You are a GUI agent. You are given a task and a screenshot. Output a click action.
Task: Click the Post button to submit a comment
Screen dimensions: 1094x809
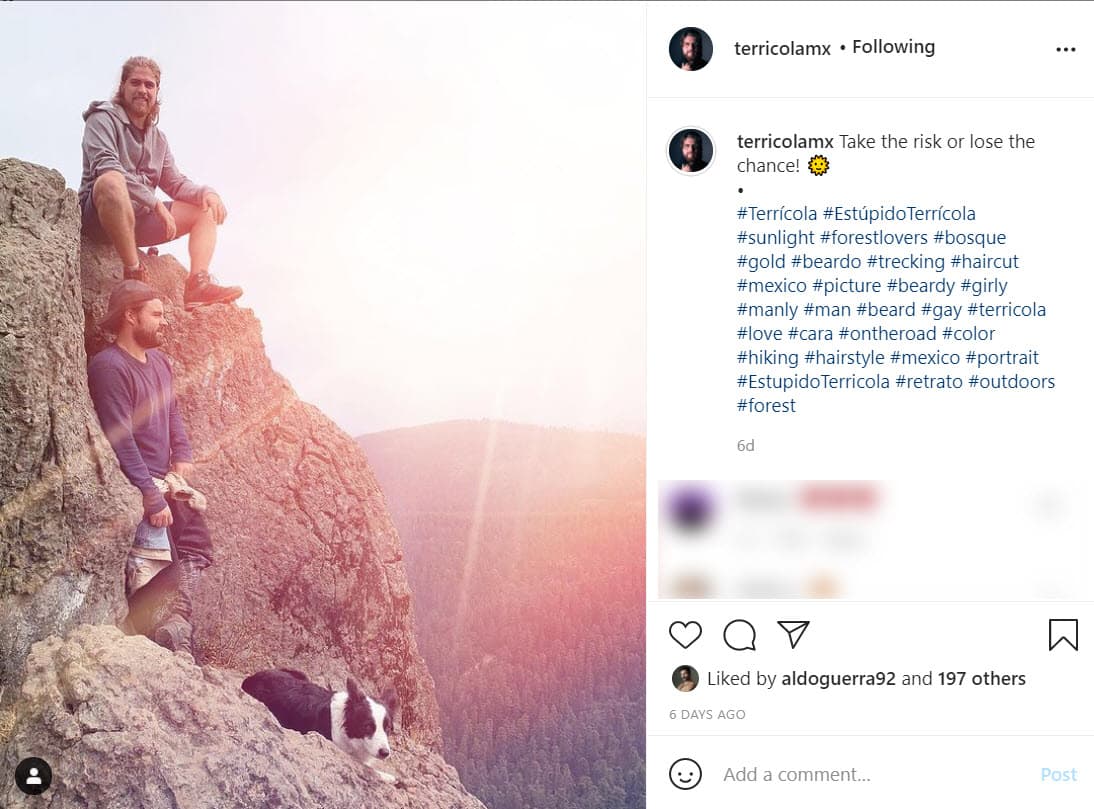1059,774
